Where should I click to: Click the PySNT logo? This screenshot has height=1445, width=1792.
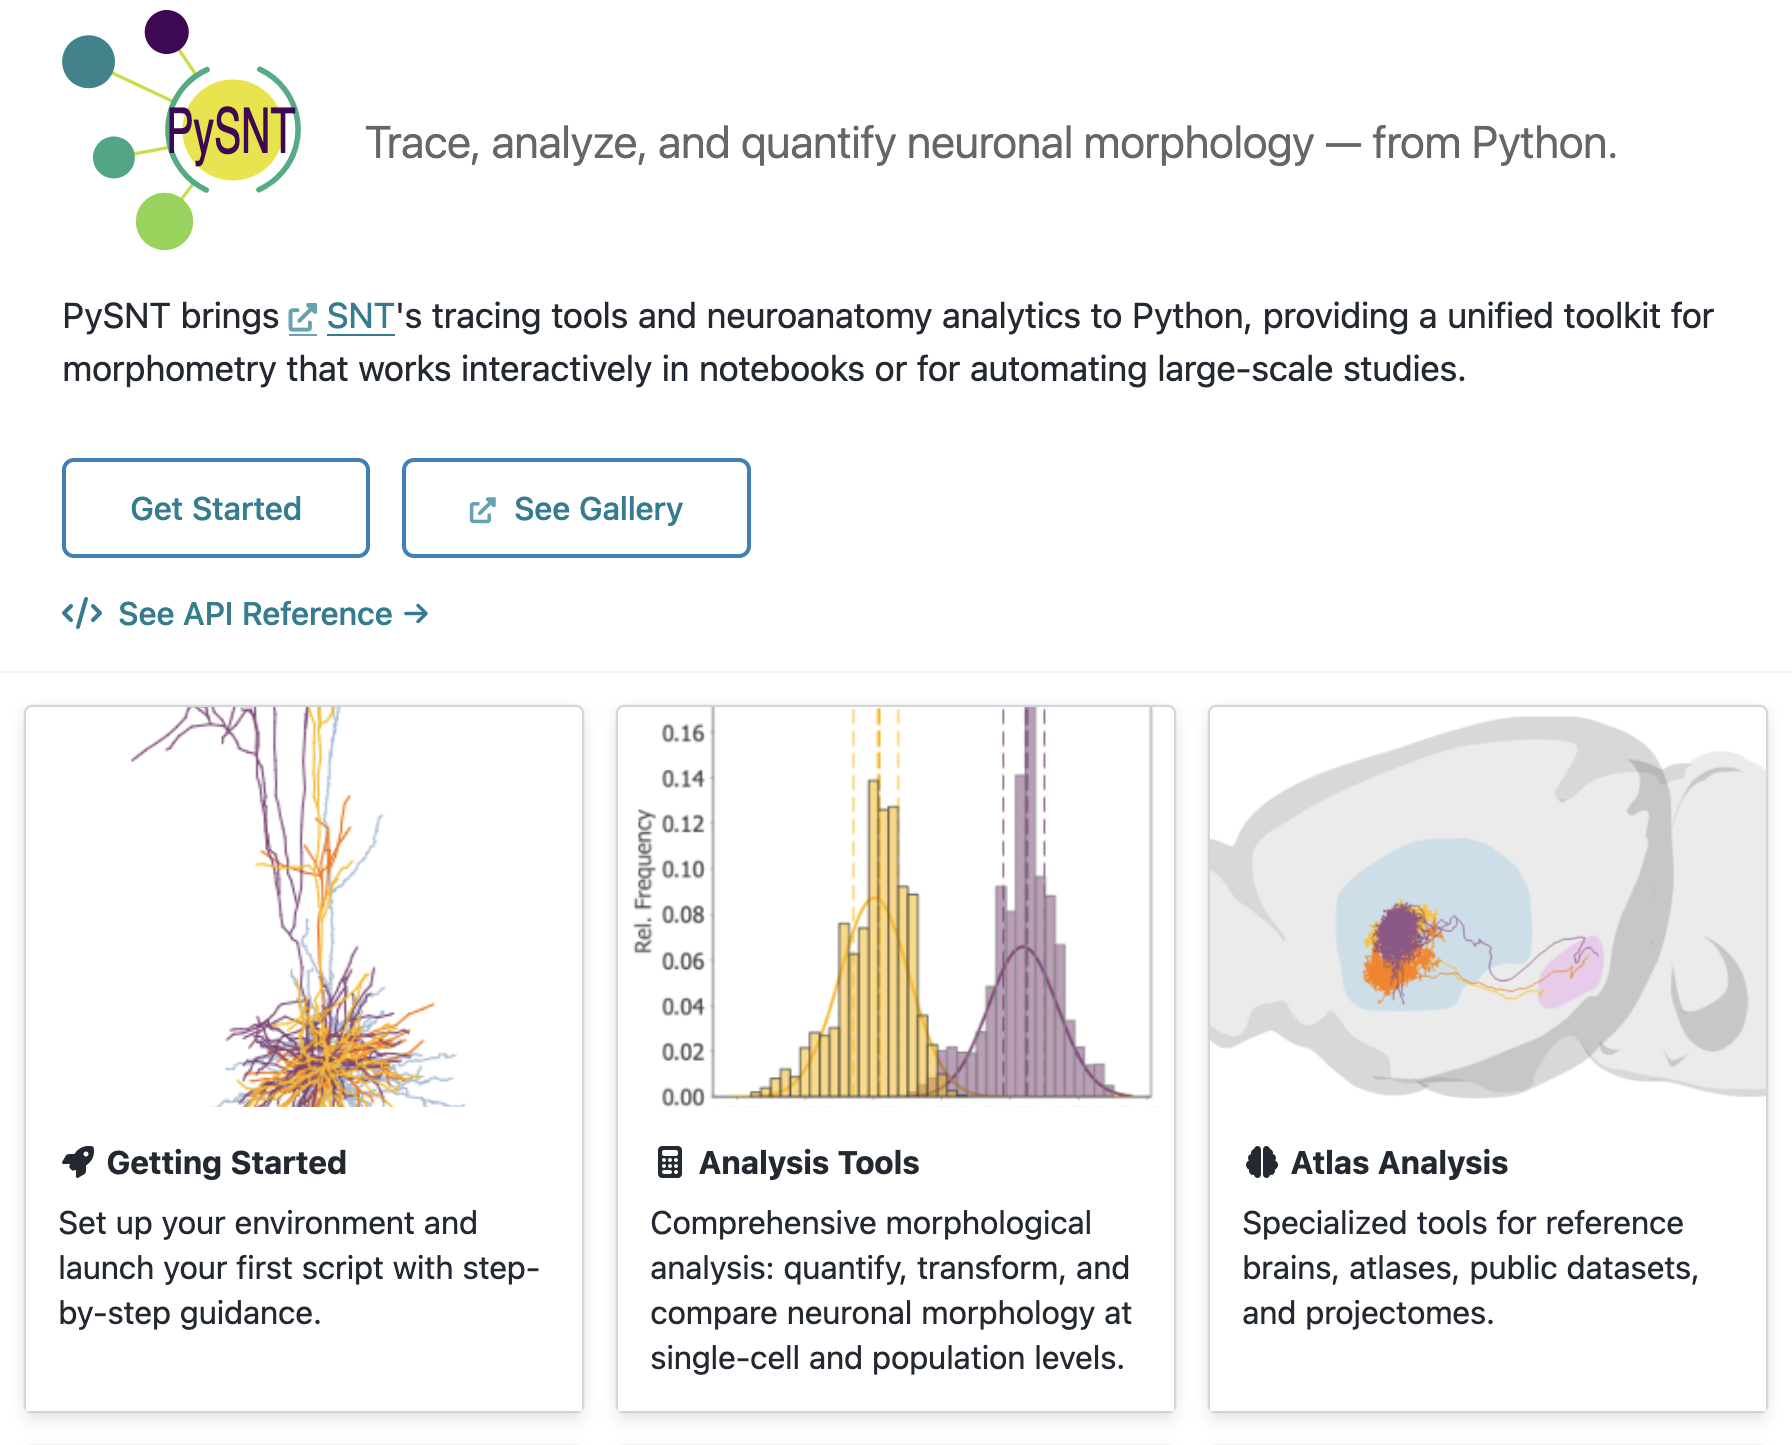click(185, 130)
